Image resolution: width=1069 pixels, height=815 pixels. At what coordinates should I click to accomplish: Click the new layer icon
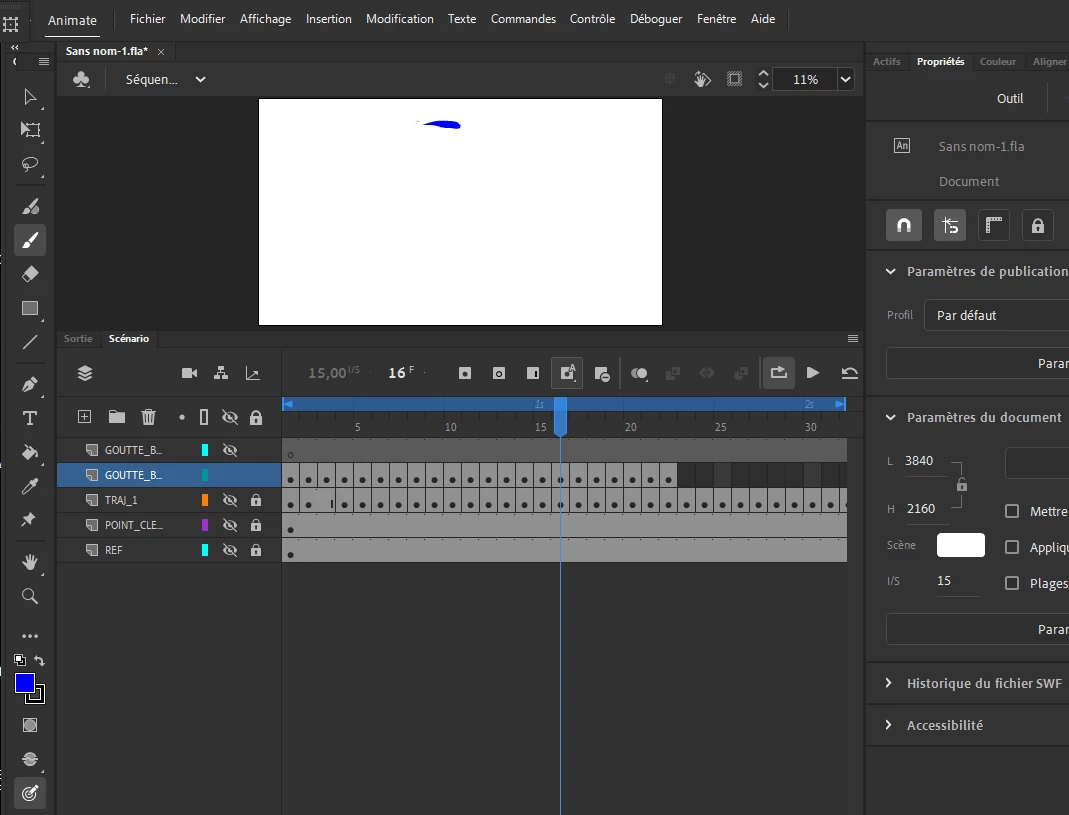(84, 417)
